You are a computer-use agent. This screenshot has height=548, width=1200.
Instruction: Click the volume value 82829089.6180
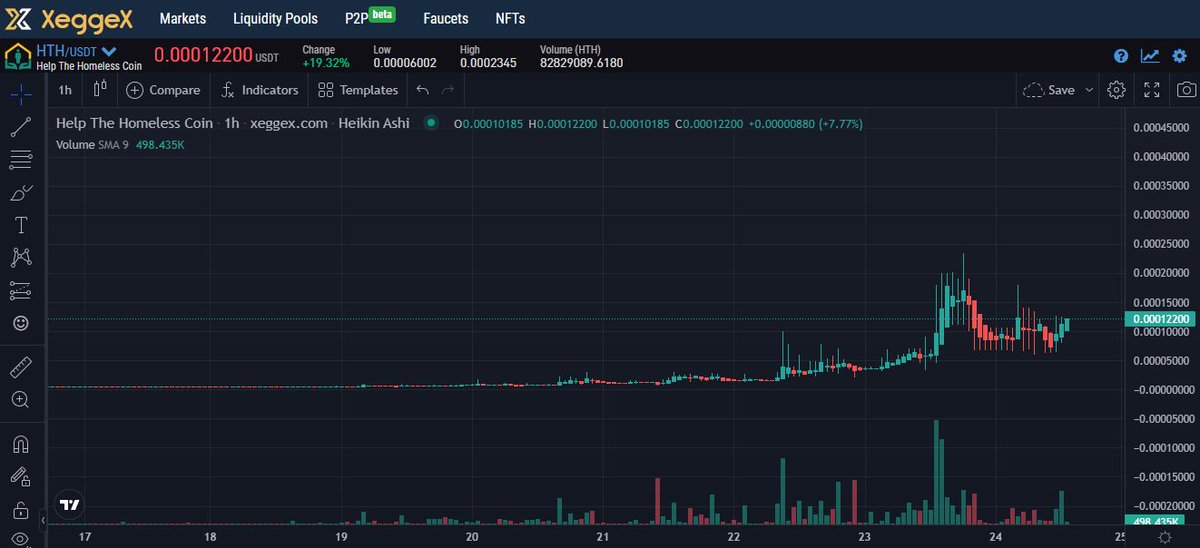[581, 63]
